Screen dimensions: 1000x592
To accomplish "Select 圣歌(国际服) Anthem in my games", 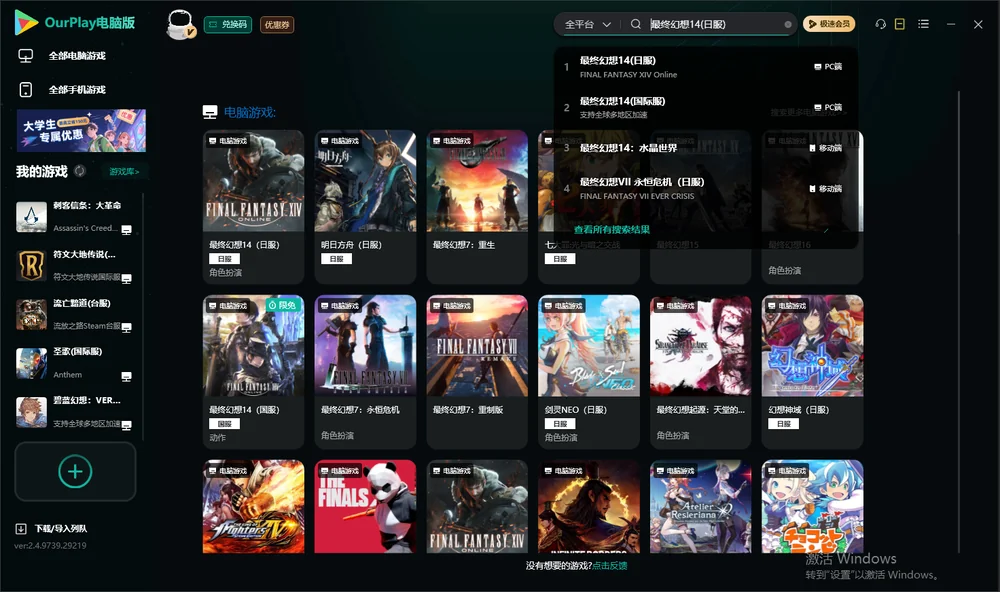I will point(73,363).
